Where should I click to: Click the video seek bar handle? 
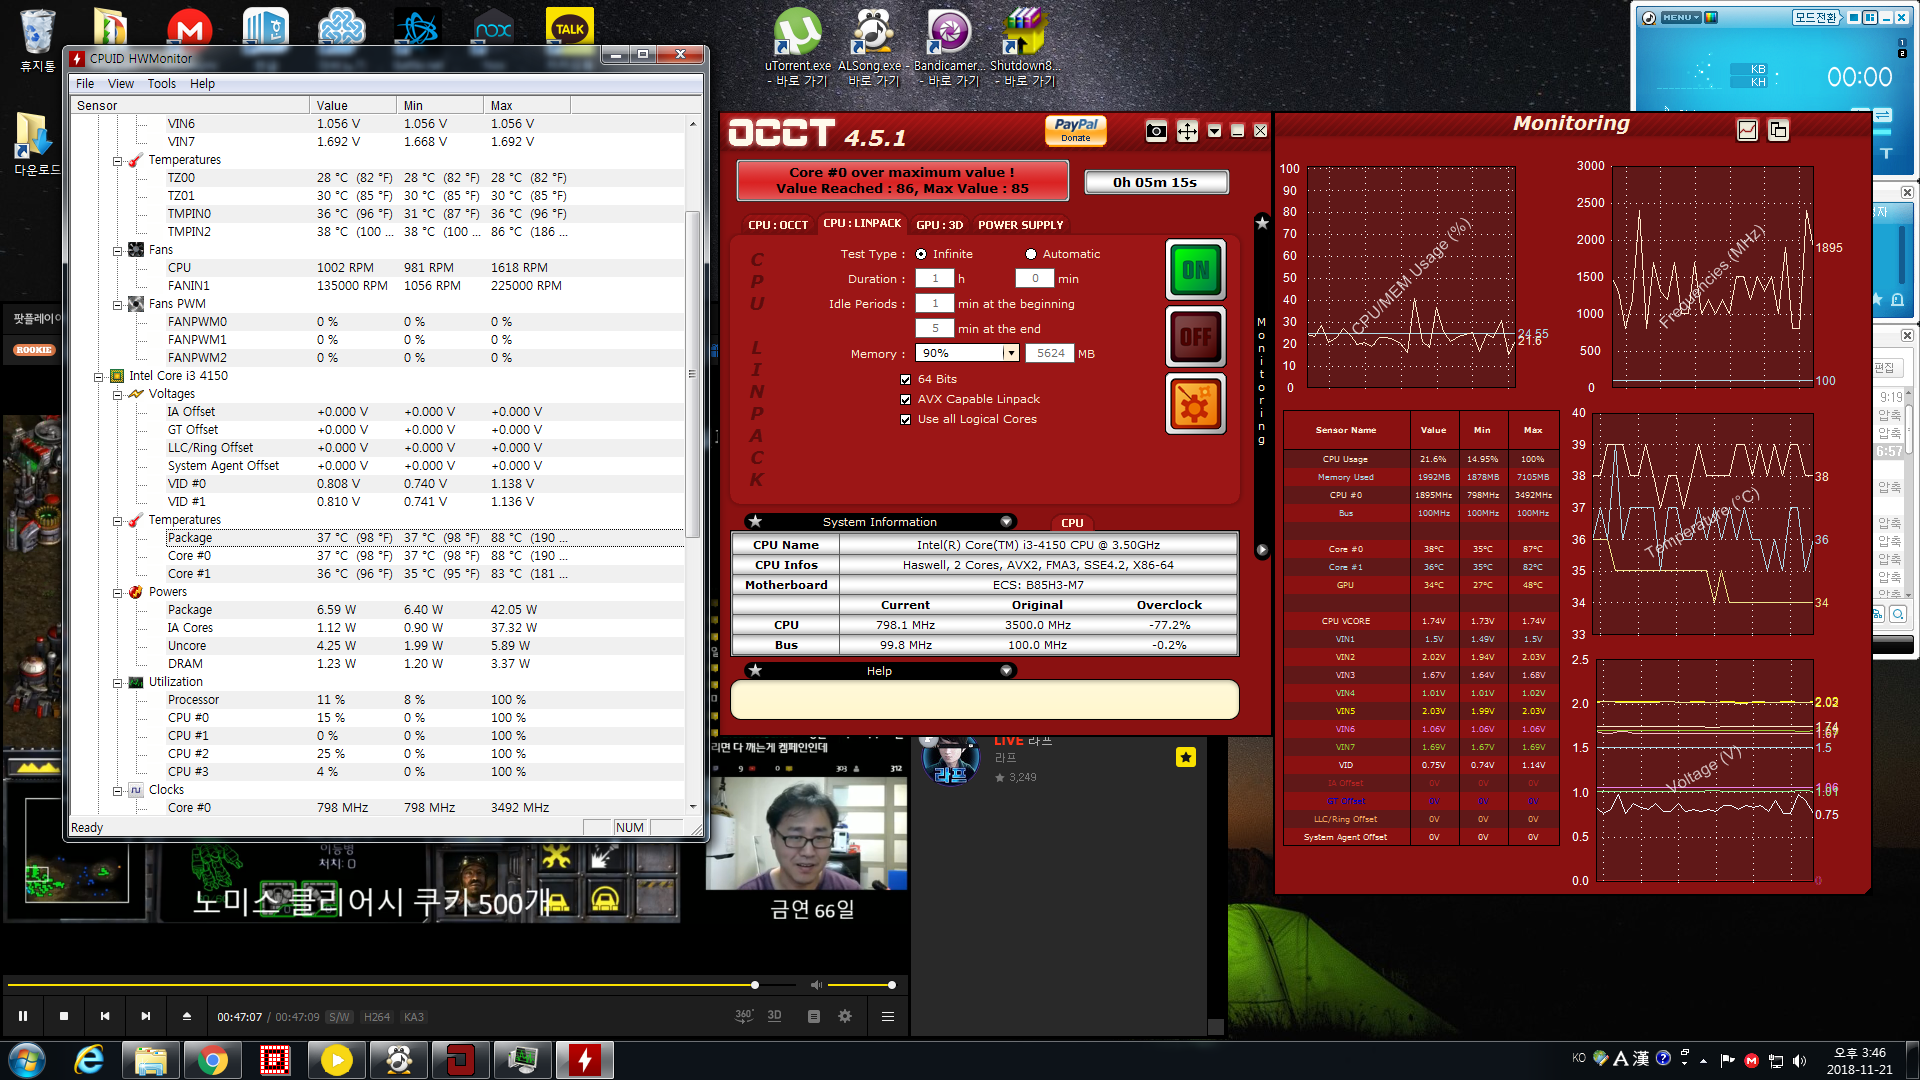755,985
